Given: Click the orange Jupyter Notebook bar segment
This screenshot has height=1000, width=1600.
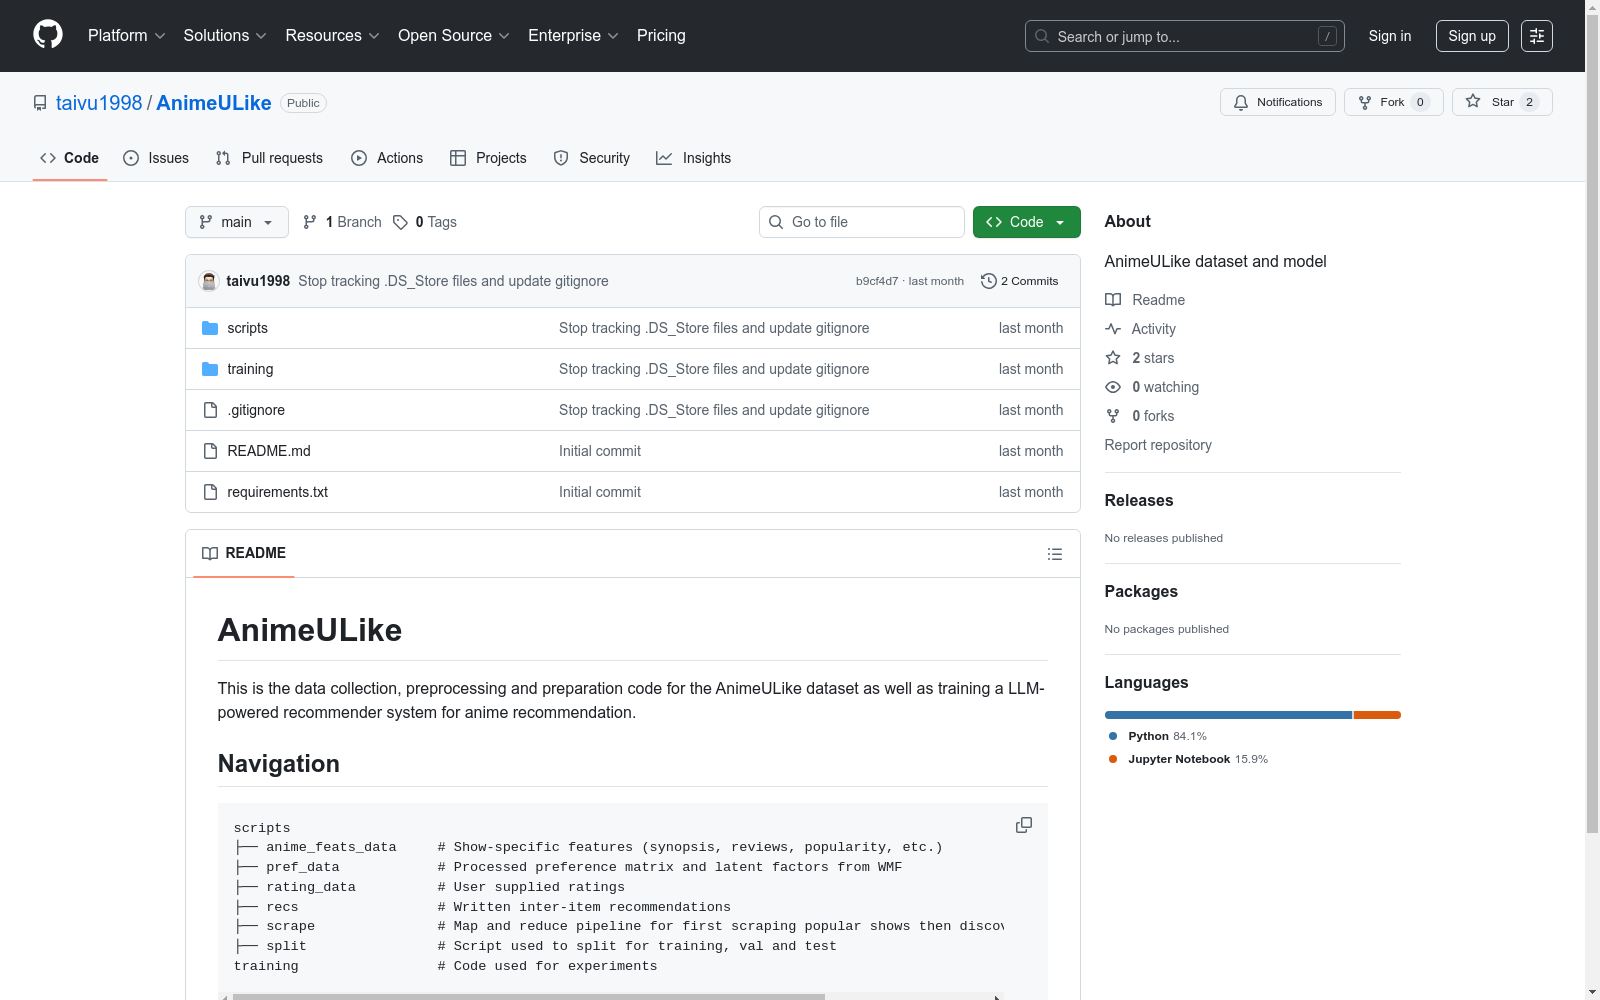Looking at the screenshot, I should point(1377,715).
